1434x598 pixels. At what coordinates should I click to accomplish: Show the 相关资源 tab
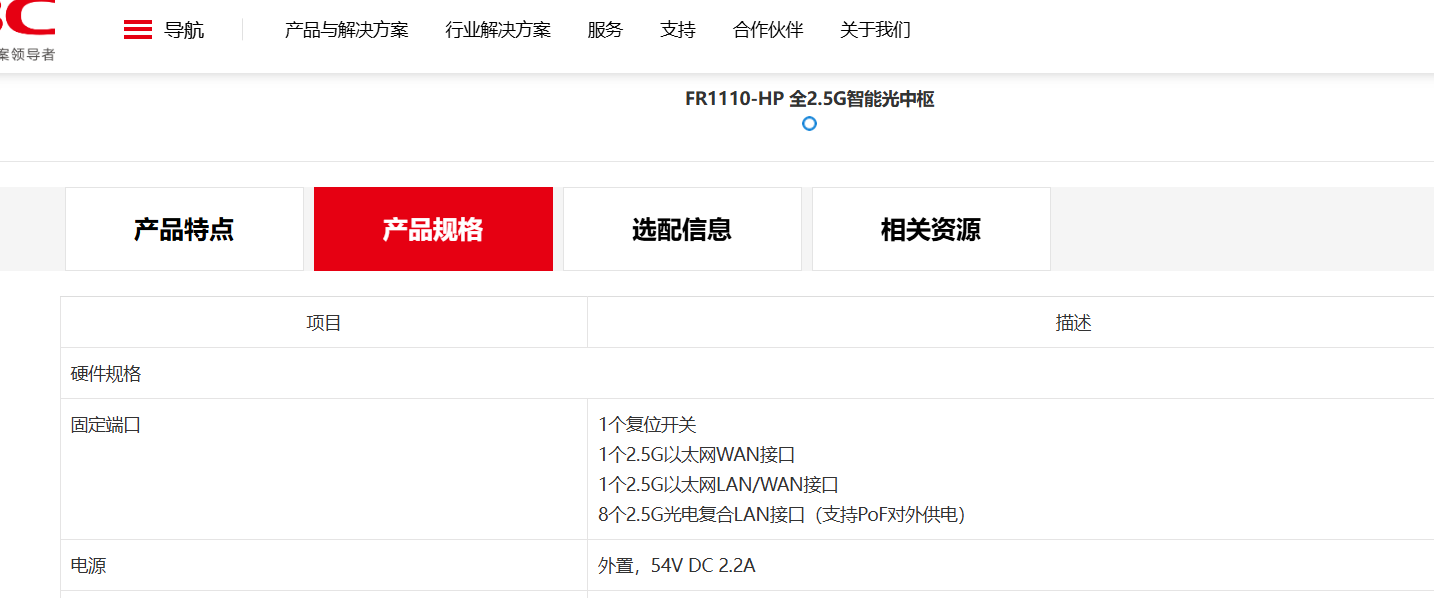coord(931,229)
